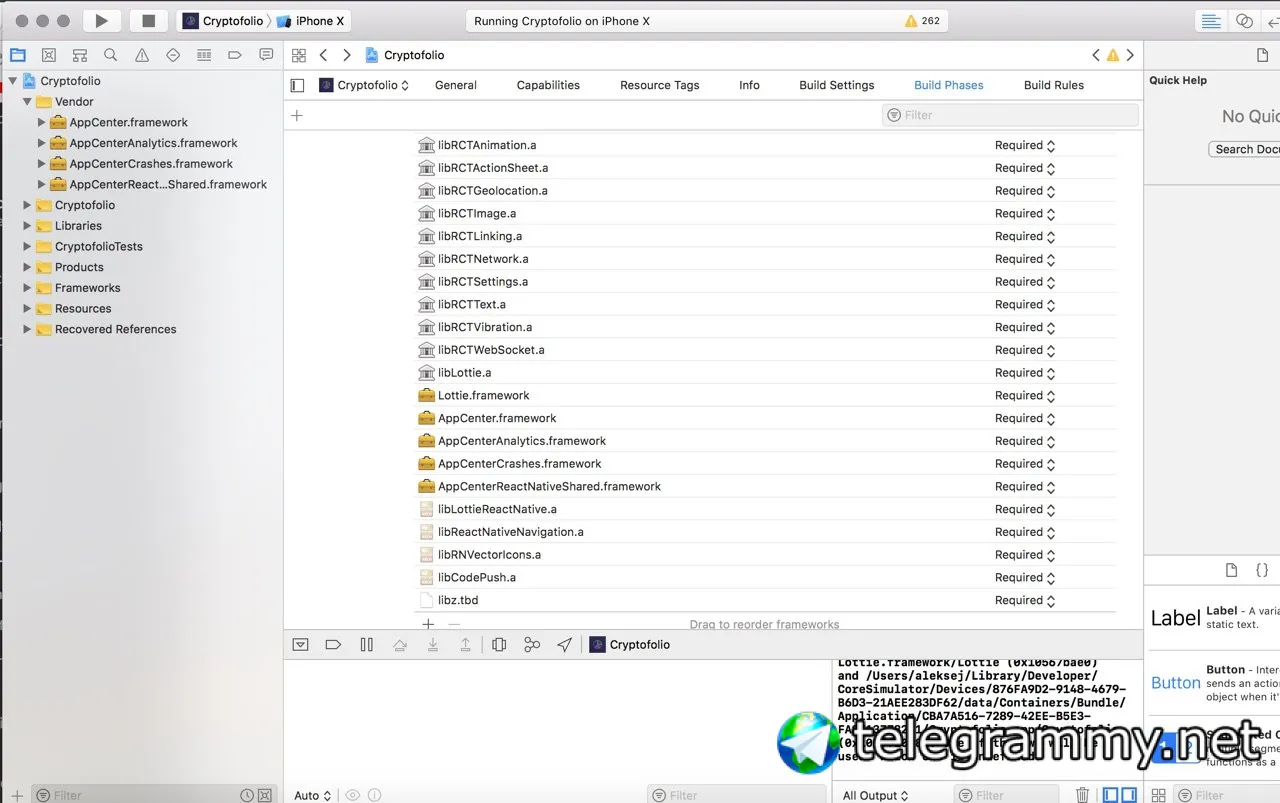Viewport: 1280px width, 803px height.
Task: Click the Step Over debug button
Action: pos(400,645)
